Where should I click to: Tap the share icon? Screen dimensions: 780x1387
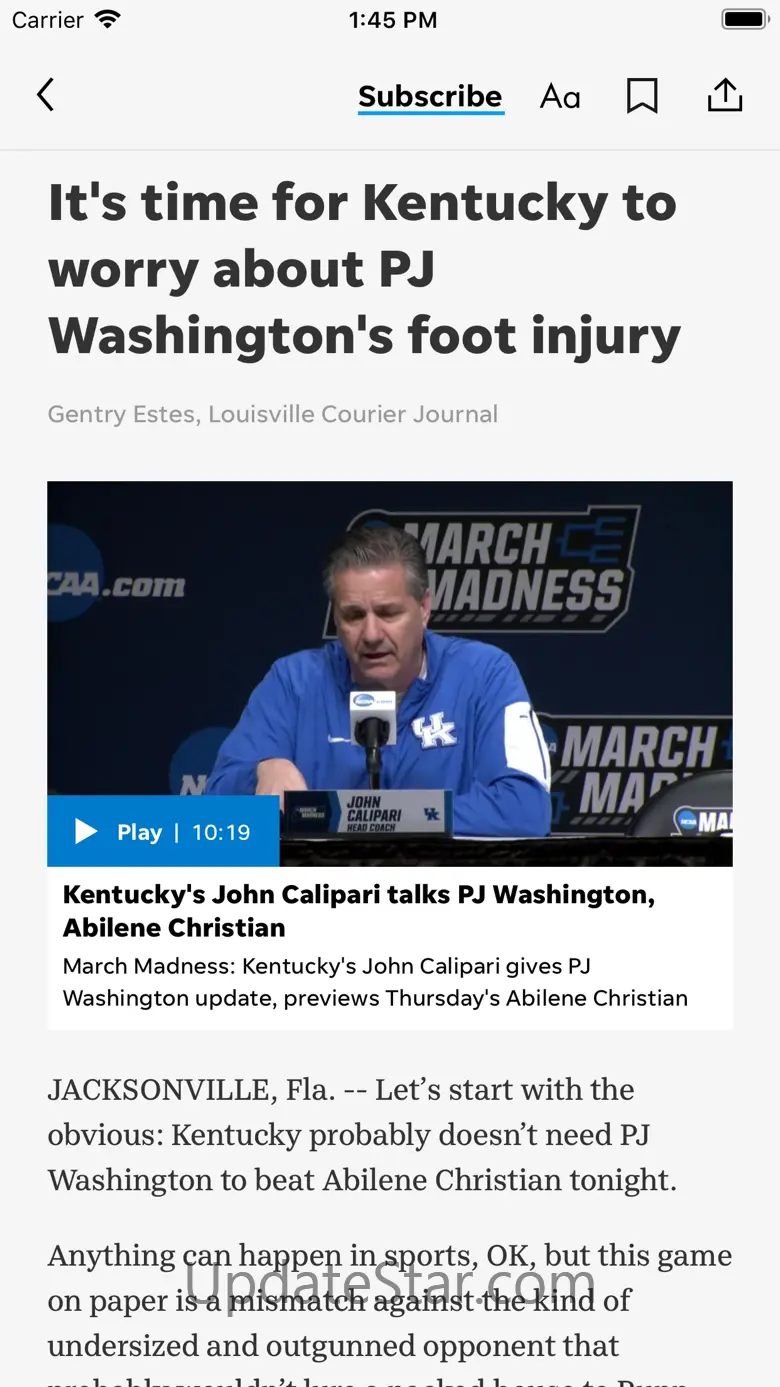pos(725,95)
